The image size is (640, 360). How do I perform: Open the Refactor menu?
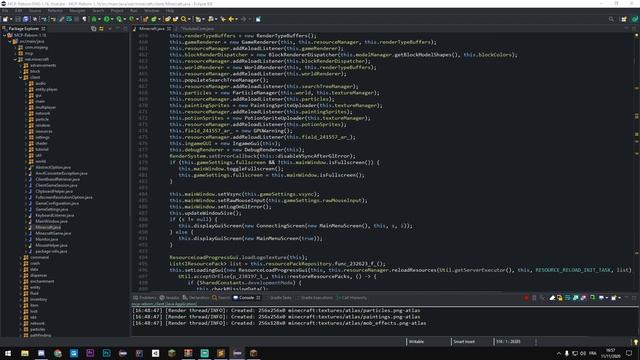(x=55, y=11)
